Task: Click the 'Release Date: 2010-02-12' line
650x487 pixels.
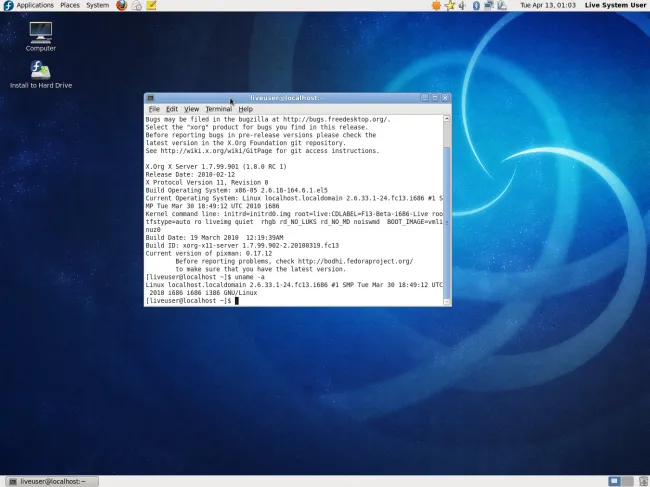Action: pos(190,174)
